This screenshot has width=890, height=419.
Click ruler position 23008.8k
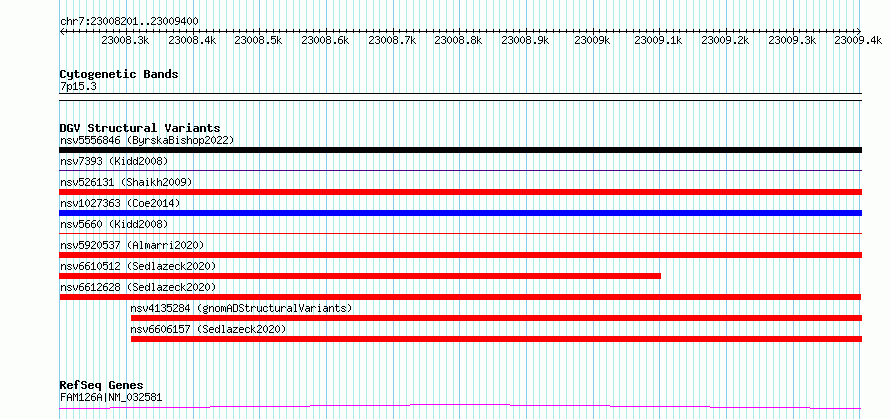point(459,40)
